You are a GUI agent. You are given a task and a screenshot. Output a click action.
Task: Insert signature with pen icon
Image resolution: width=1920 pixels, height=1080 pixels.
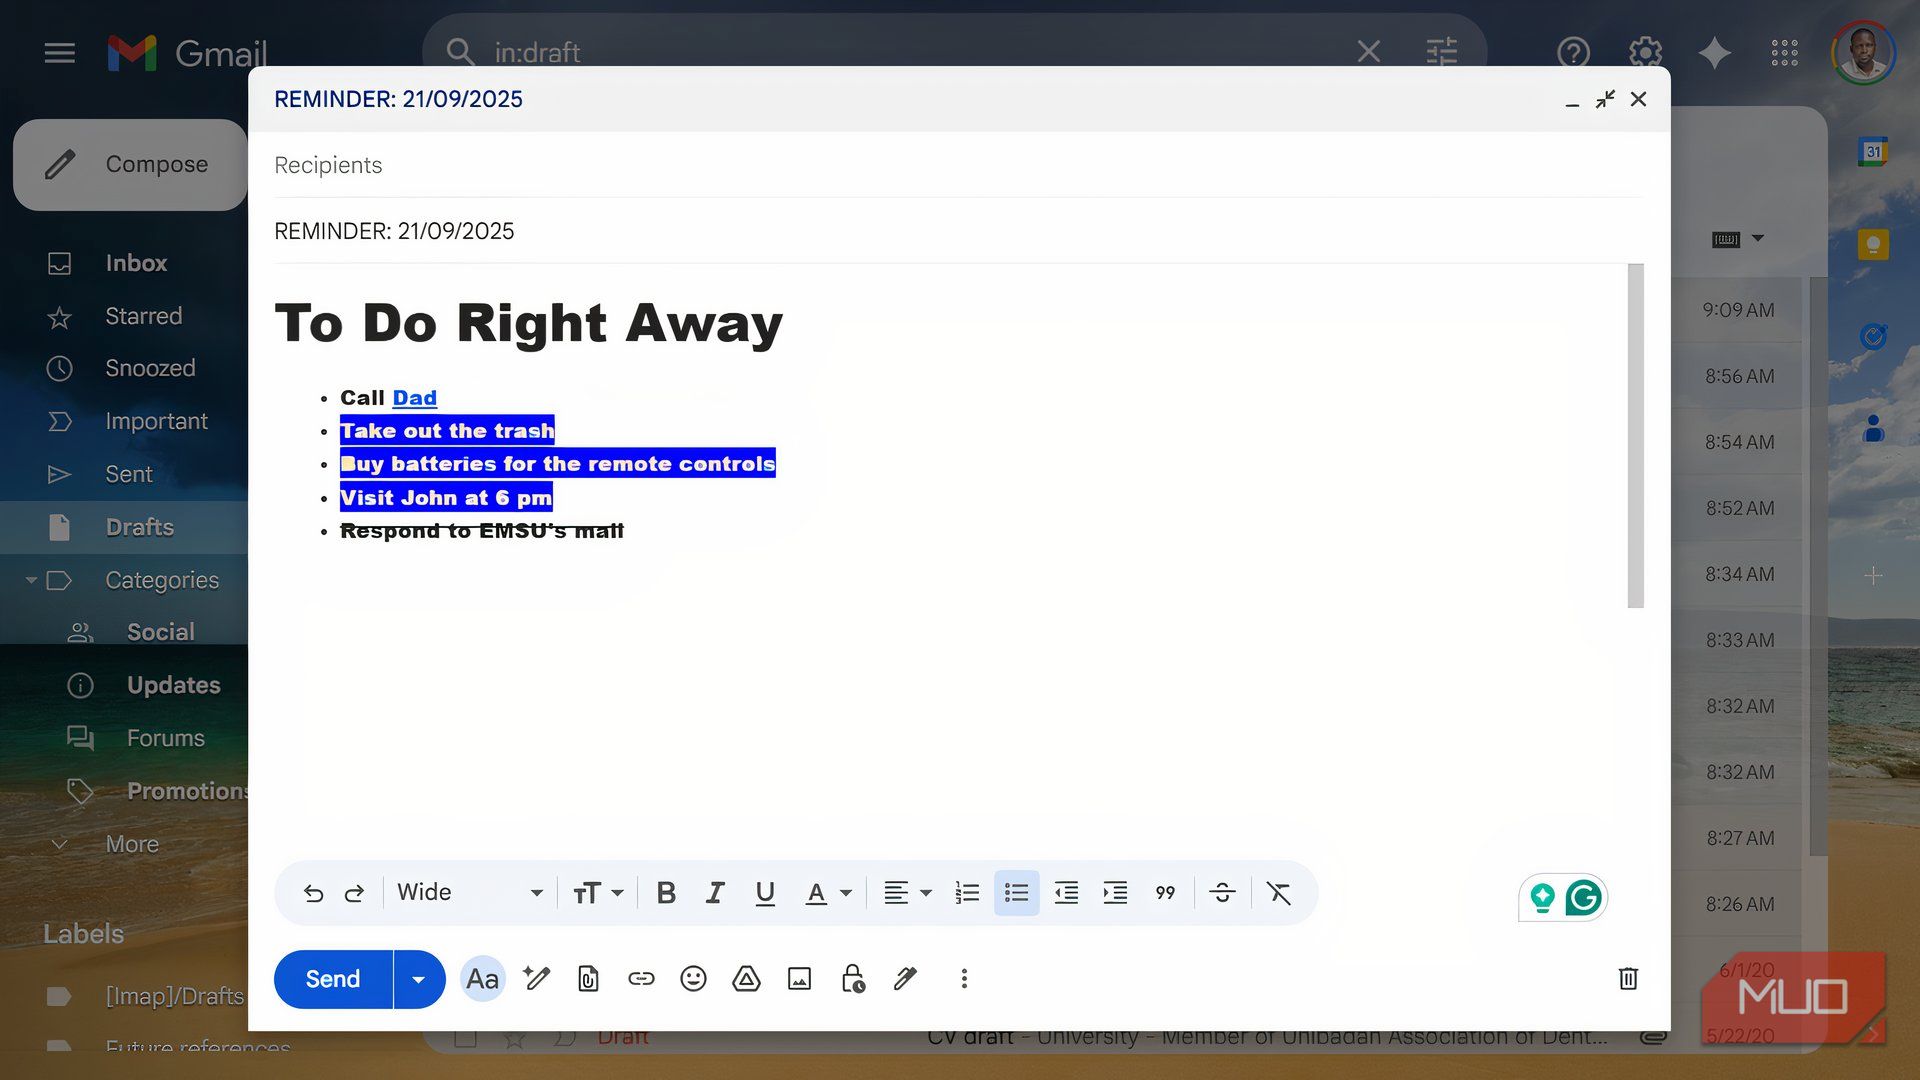click(905, 979)
